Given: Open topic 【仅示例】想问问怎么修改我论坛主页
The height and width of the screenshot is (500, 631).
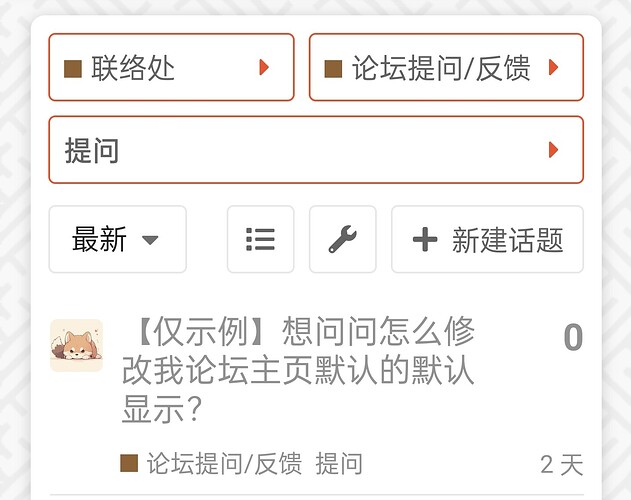Looking at the screenshot, I should (x=298, y=370).
